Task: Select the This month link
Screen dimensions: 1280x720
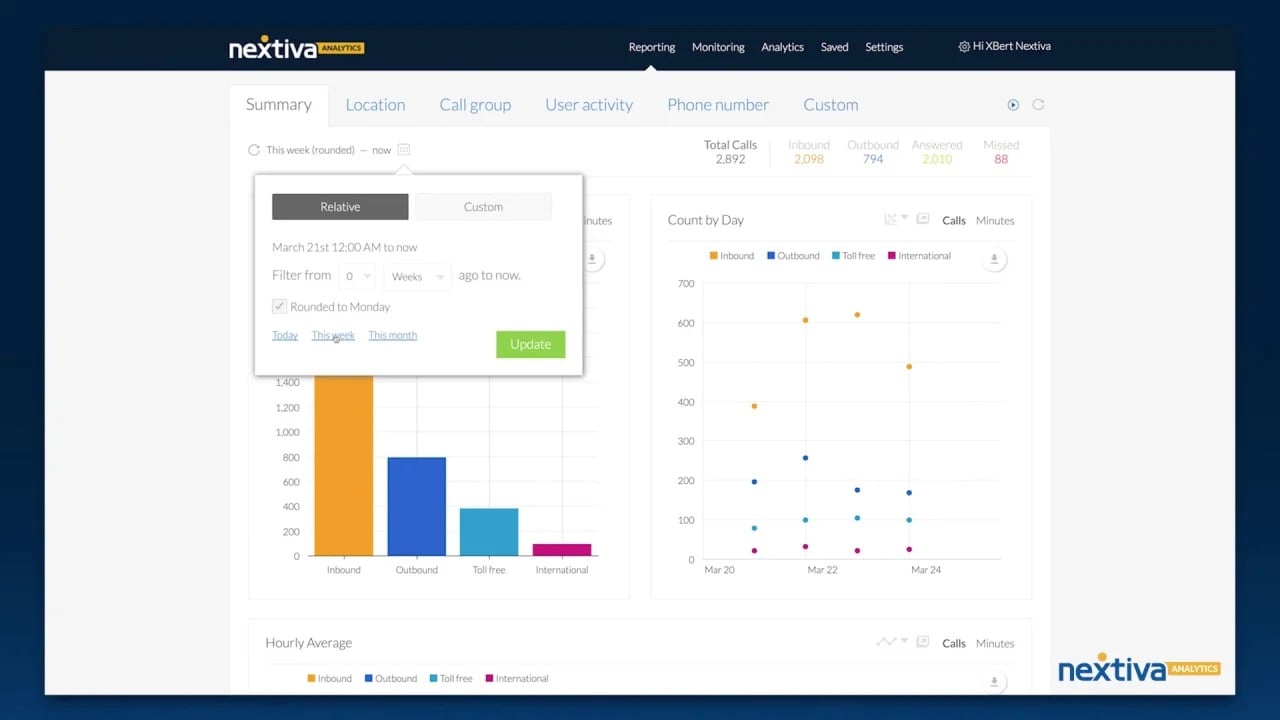Action: pos(392,335)
